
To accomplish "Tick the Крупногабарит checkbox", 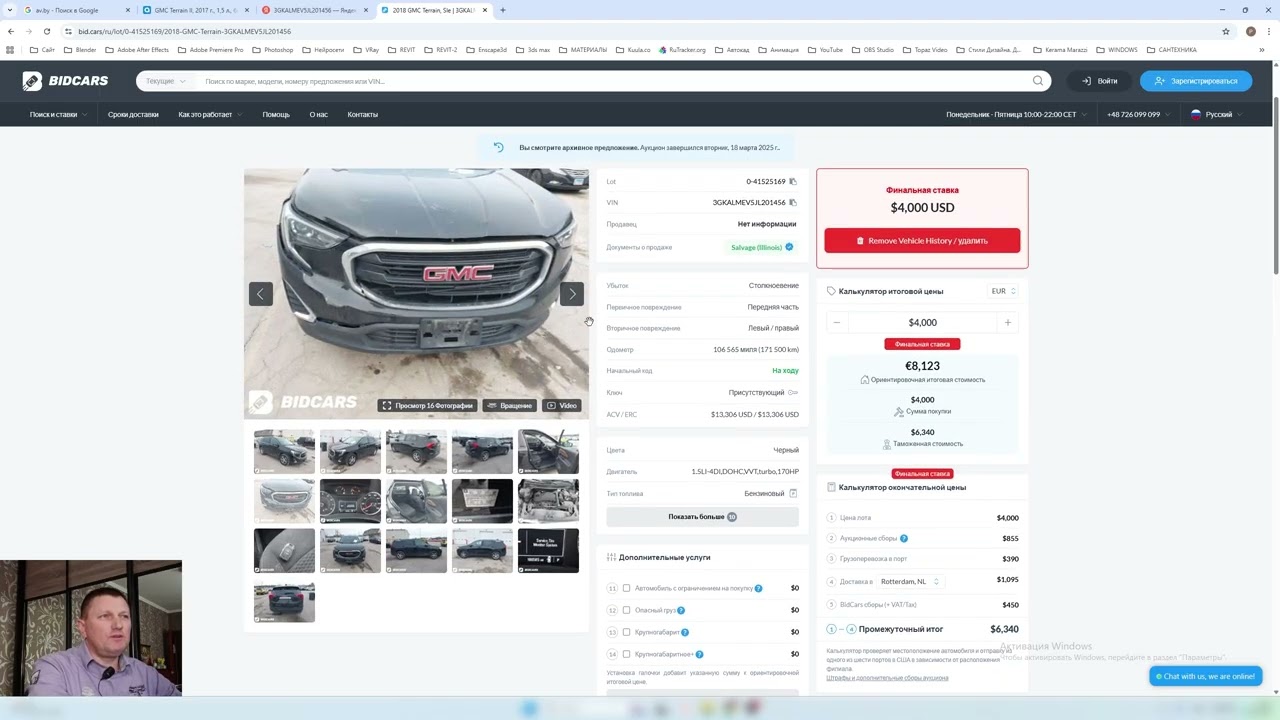I will (x=627, y=632).
